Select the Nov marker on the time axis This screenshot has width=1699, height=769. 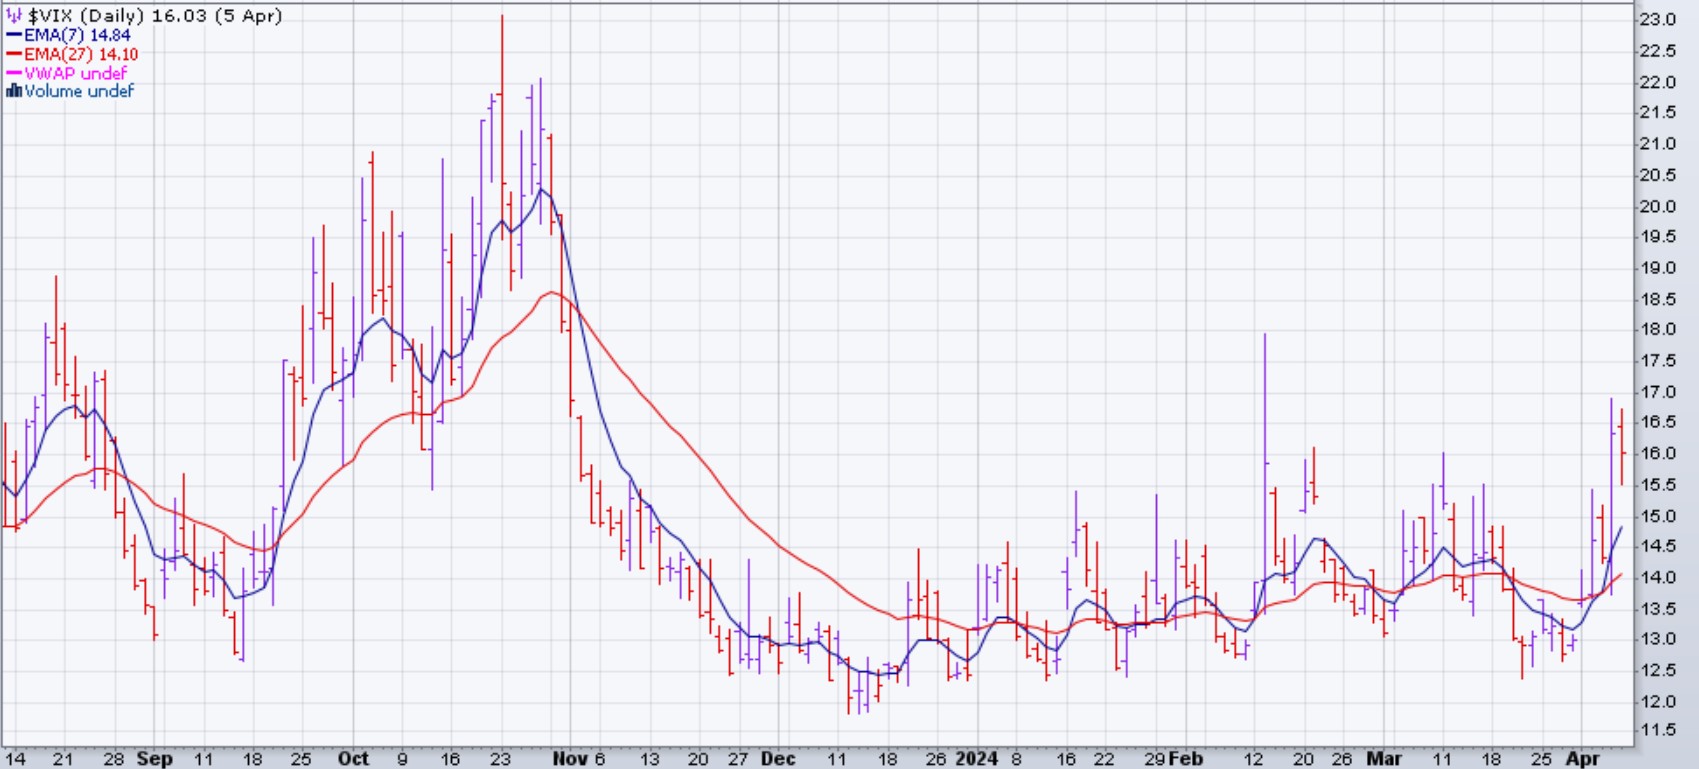coord(569,758)
